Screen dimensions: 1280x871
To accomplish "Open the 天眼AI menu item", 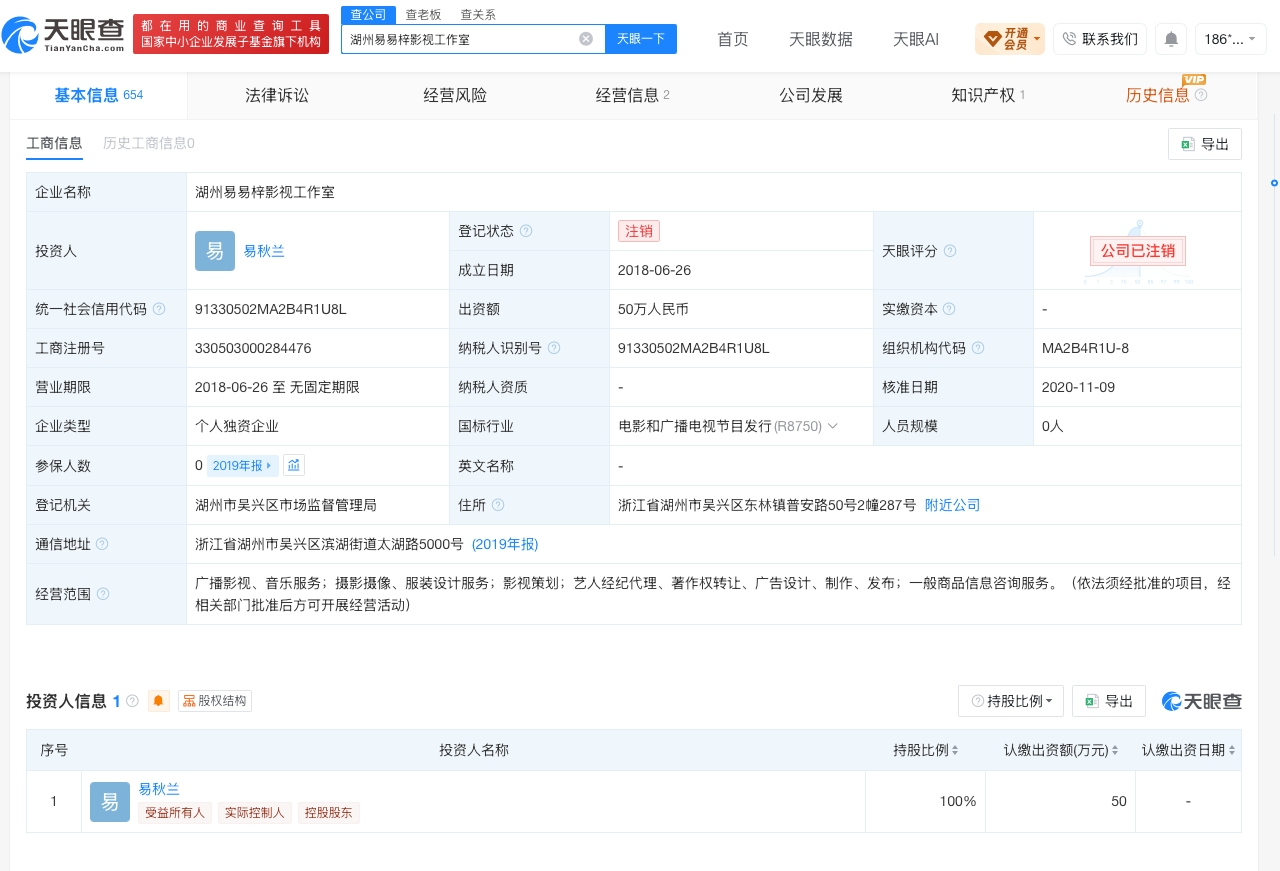I will point(916,39).
